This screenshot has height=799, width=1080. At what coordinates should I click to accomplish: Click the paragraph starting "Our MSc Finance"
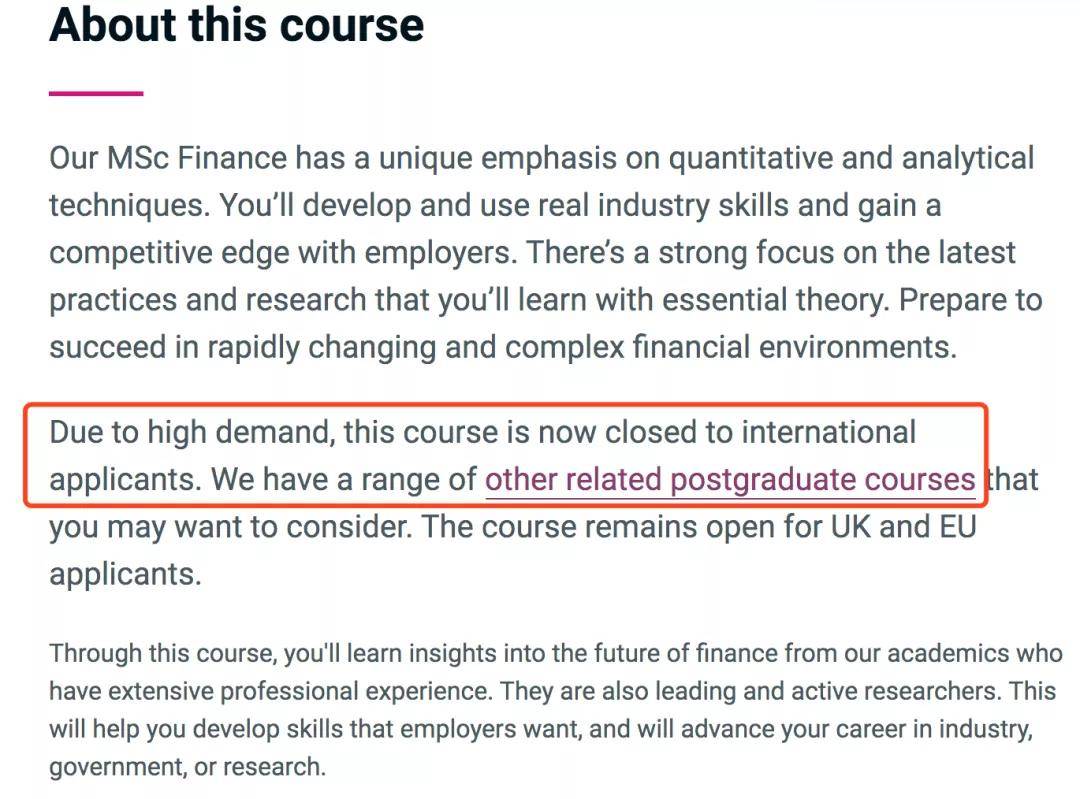coord(540,253)
